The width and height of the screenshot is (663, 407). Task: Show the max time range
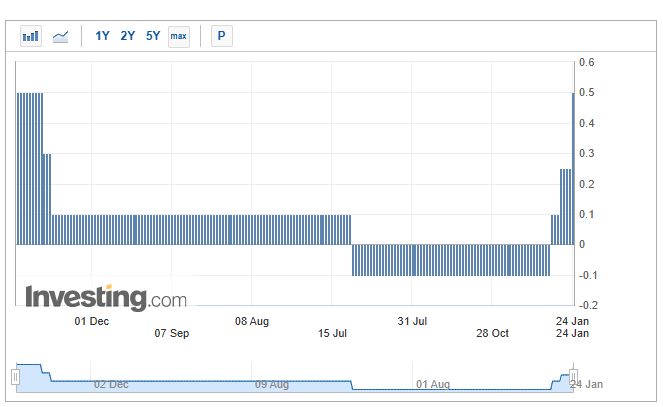[x=179, y=36]
